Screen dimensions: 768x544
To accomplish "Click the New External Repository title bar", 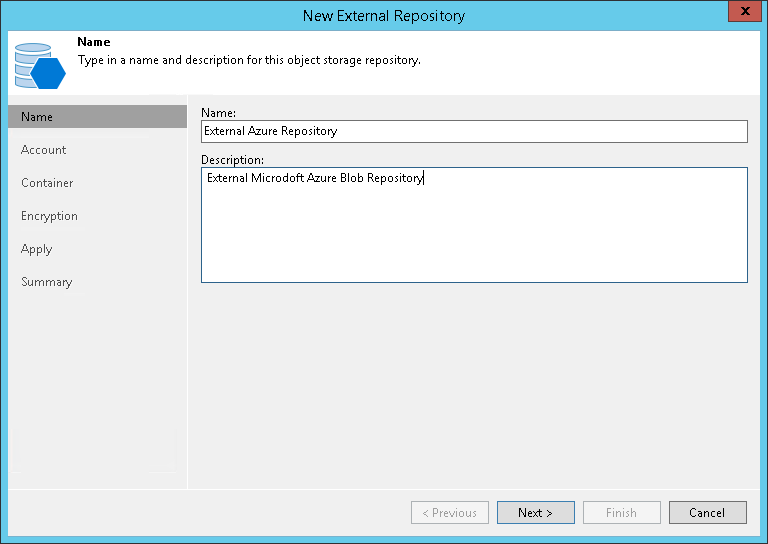I will [x=384, y=15].
